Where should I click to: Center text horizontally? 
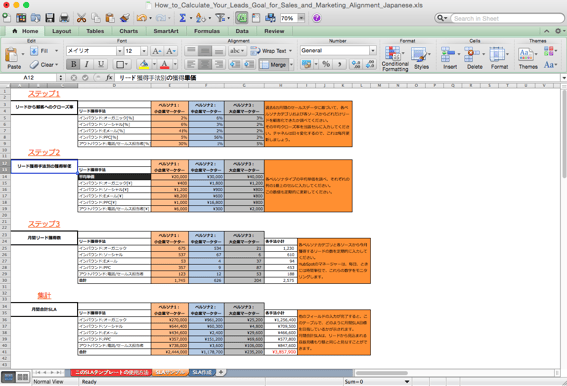[x=205, y=64]
